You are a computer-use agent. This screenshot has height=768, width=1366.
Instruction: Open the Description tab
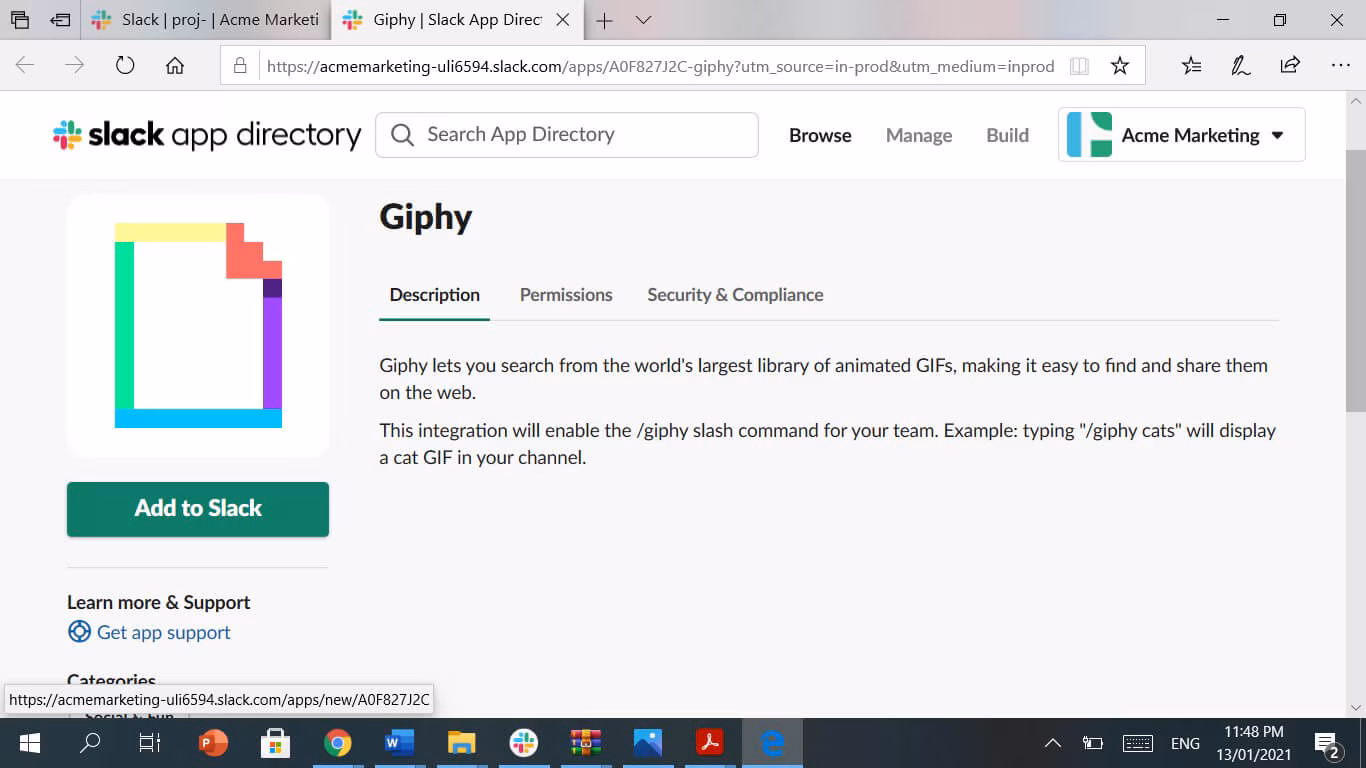435,295
